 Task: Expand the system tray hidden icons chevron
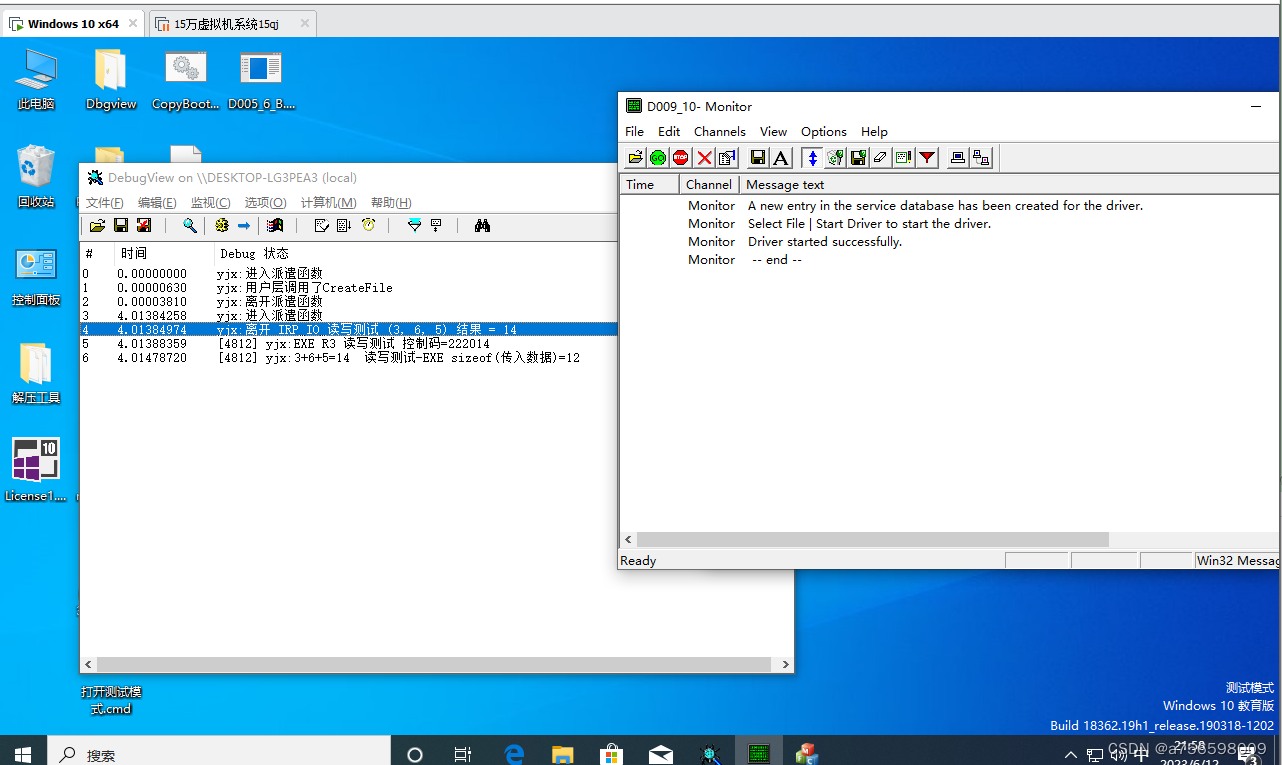click(1071, 755)
